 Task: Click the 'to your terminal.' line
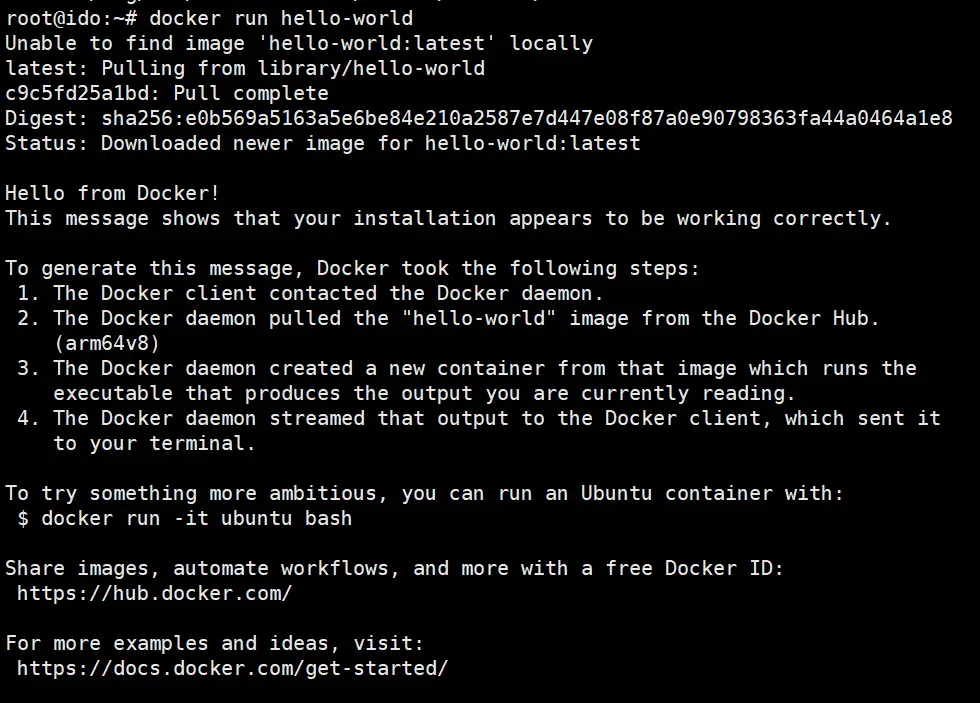tap(154, 443)
